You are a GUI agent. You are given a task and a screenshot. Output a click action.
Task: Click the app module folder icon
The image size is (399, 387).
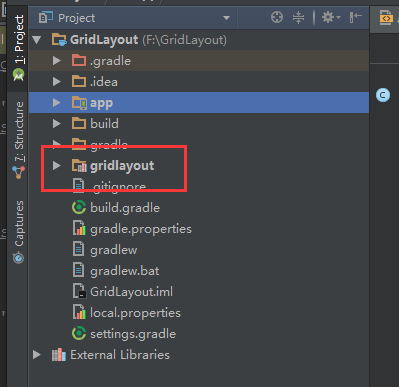pyautogui.click(x=79, y=103)
